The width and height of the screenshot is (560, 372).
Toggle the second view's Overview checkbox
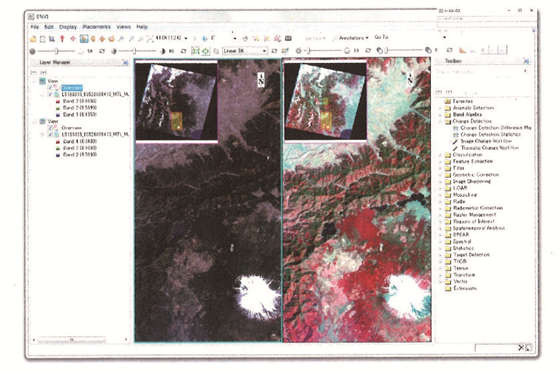[51, 127]
